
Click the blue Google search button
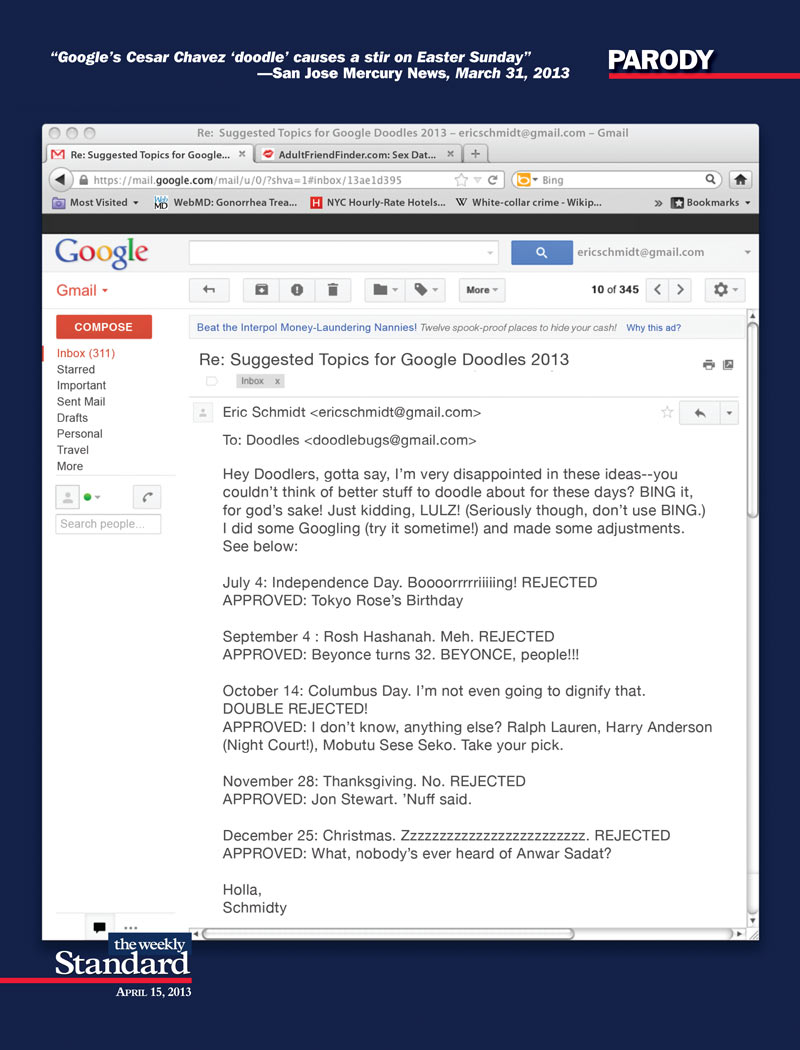point(541,253)
